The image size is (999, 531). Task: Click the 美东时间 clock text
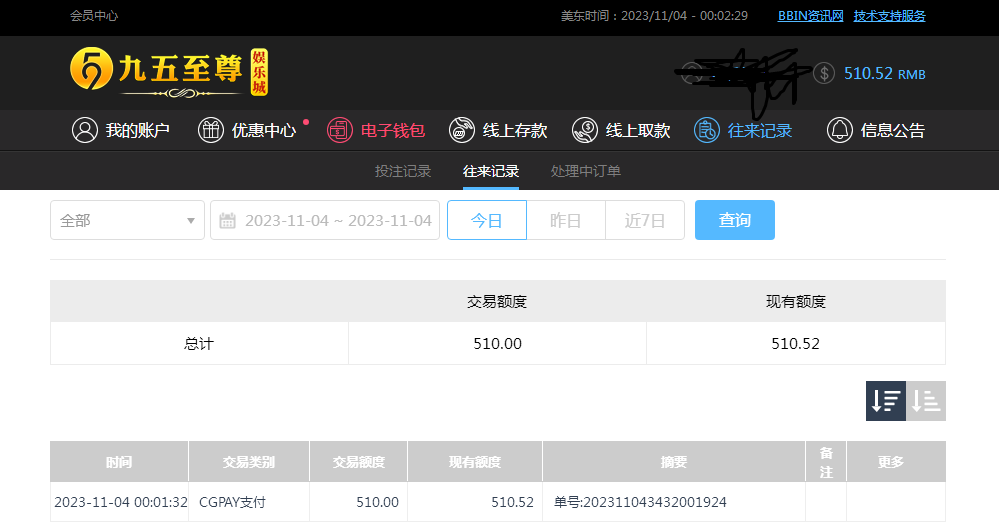click(654, 16)
